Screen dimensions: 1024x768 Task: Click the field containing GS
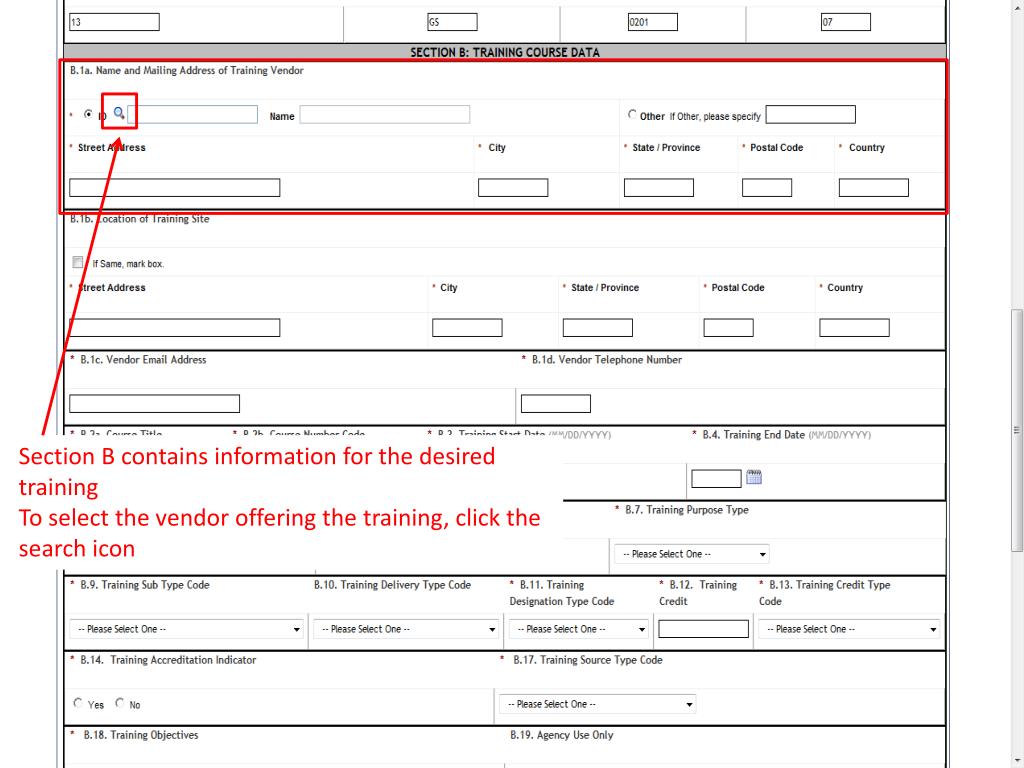[x=452, y=22]
